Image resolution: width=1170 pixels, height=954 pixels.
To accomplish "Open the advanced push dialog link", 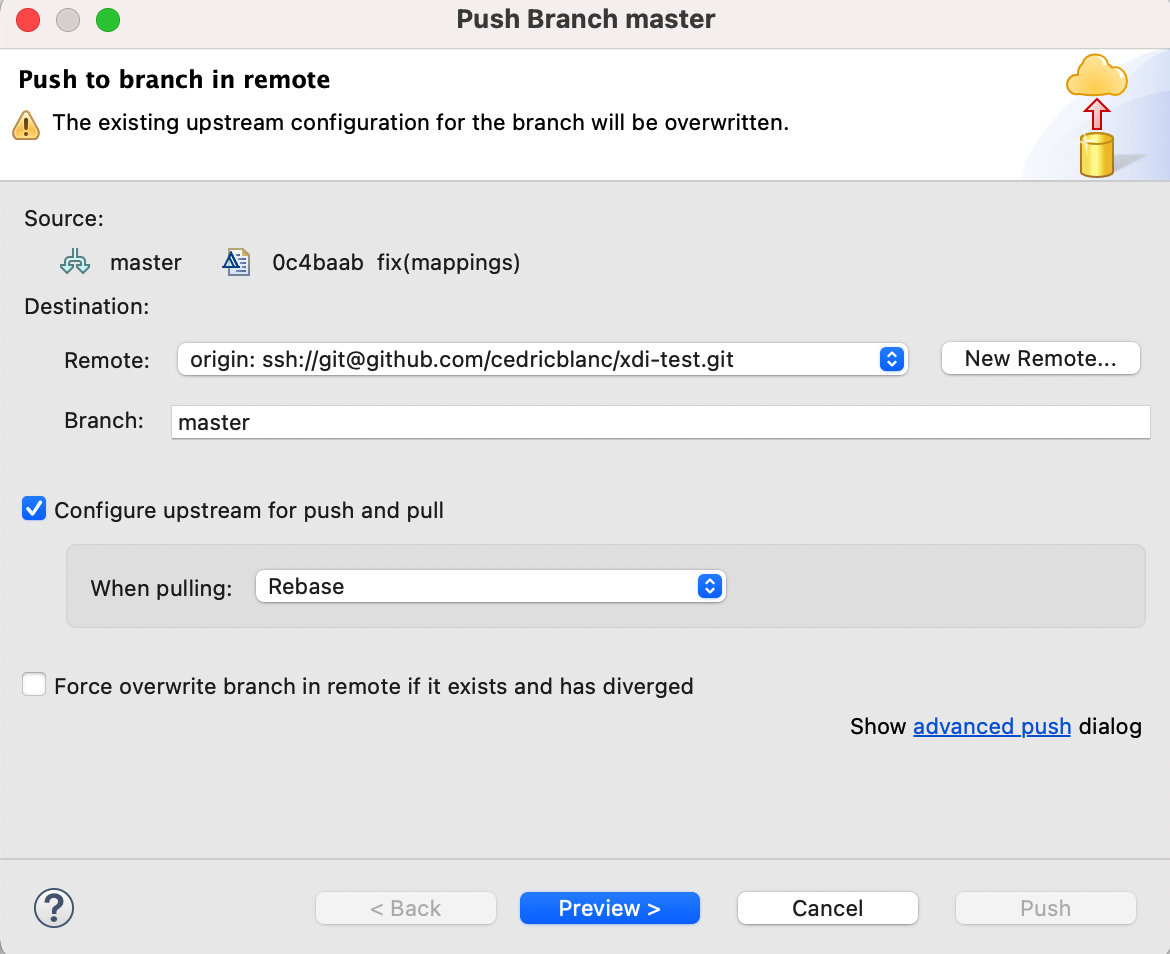I will click(992, 726).
